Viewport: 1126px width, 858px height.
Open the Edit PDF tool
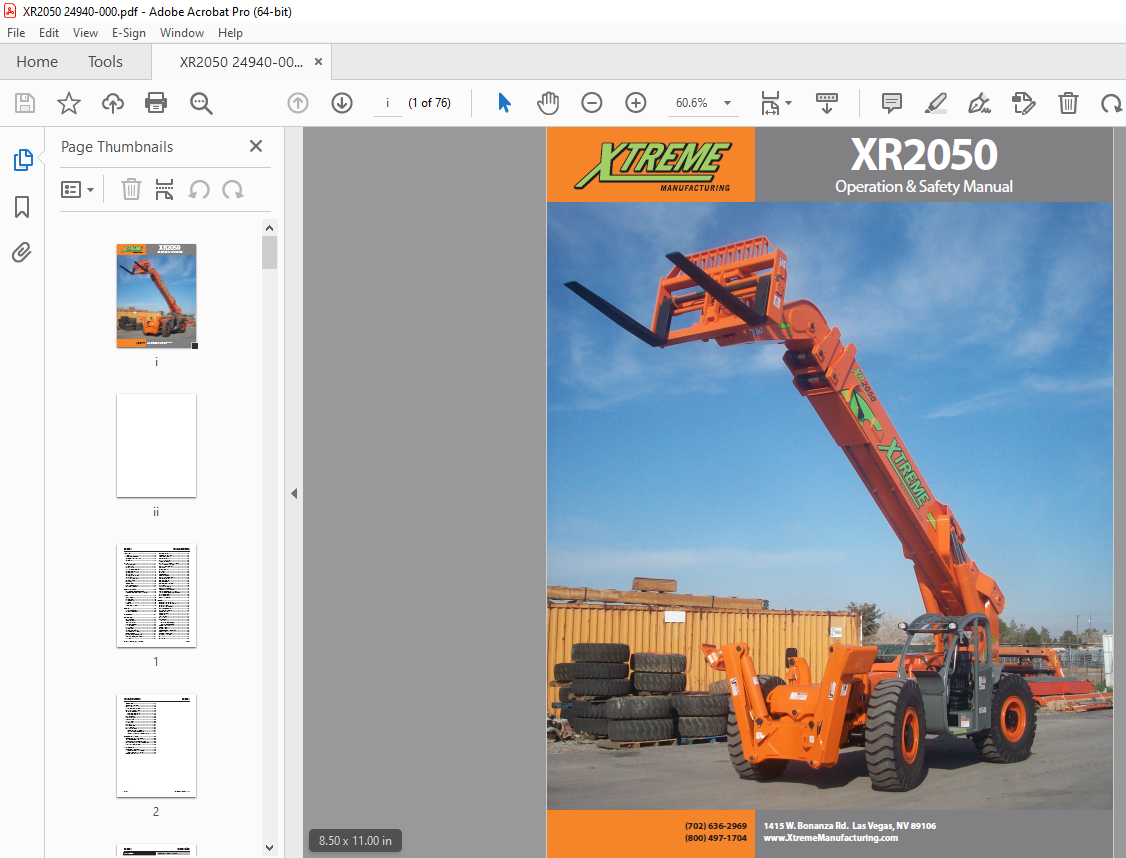[1023, 103]
